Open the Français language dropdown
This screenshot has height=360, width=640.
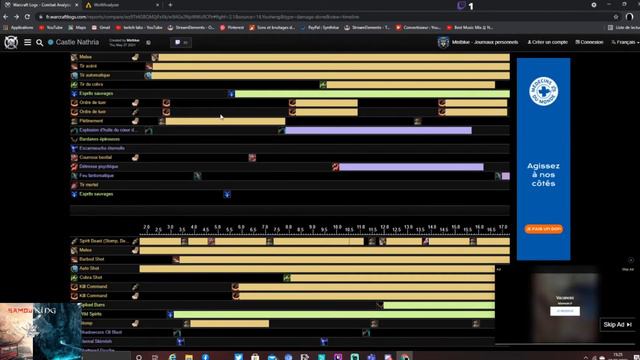click(625, 42)
